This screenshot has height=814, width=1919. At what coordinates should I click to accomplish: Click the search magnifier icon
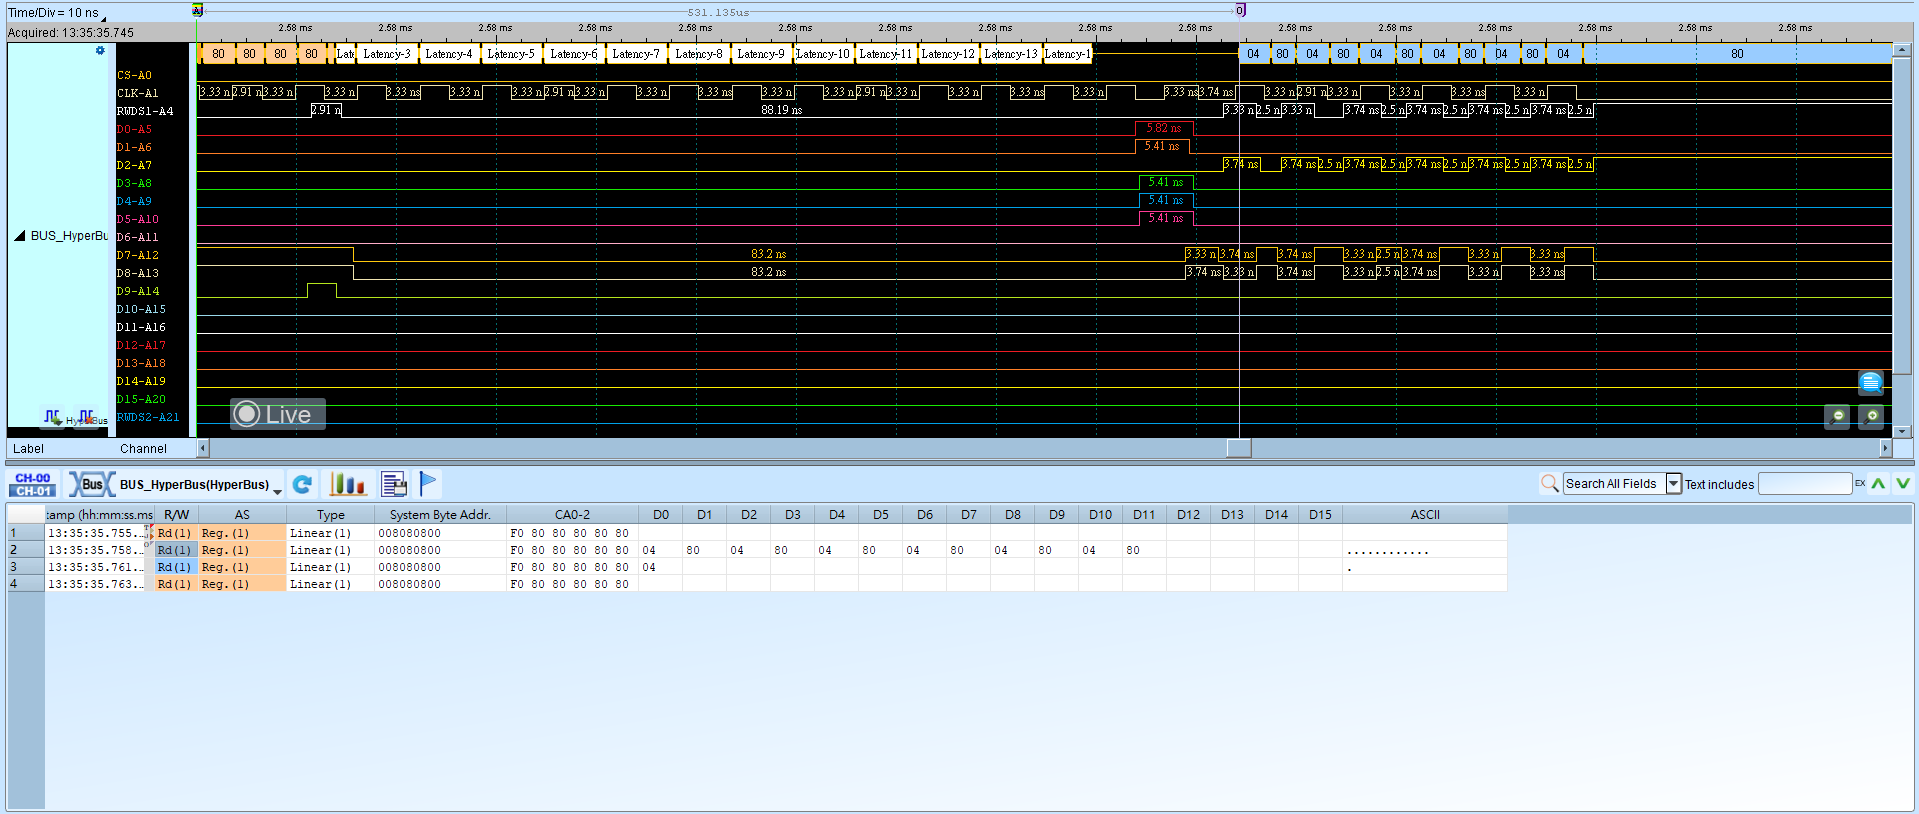click(x=1550, y=484)
